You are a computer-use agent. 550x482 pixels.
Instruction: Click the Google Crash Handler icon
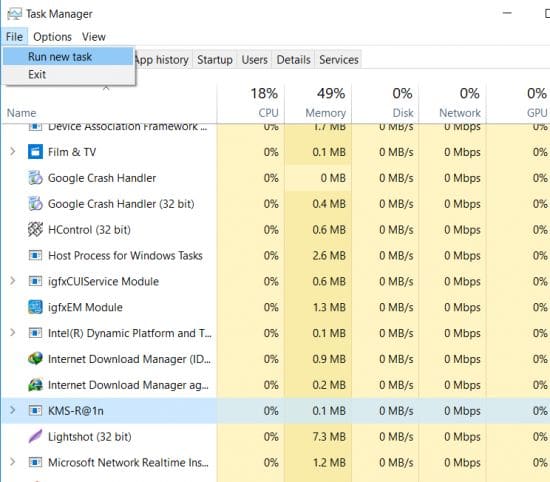tap(35, 178)
